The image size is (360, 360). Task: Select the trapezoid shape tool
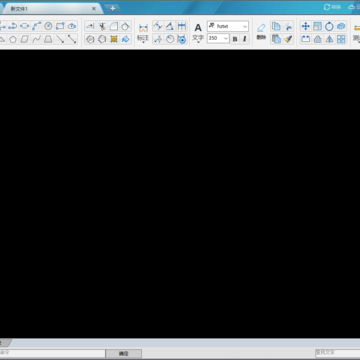(x=48, y=39)
